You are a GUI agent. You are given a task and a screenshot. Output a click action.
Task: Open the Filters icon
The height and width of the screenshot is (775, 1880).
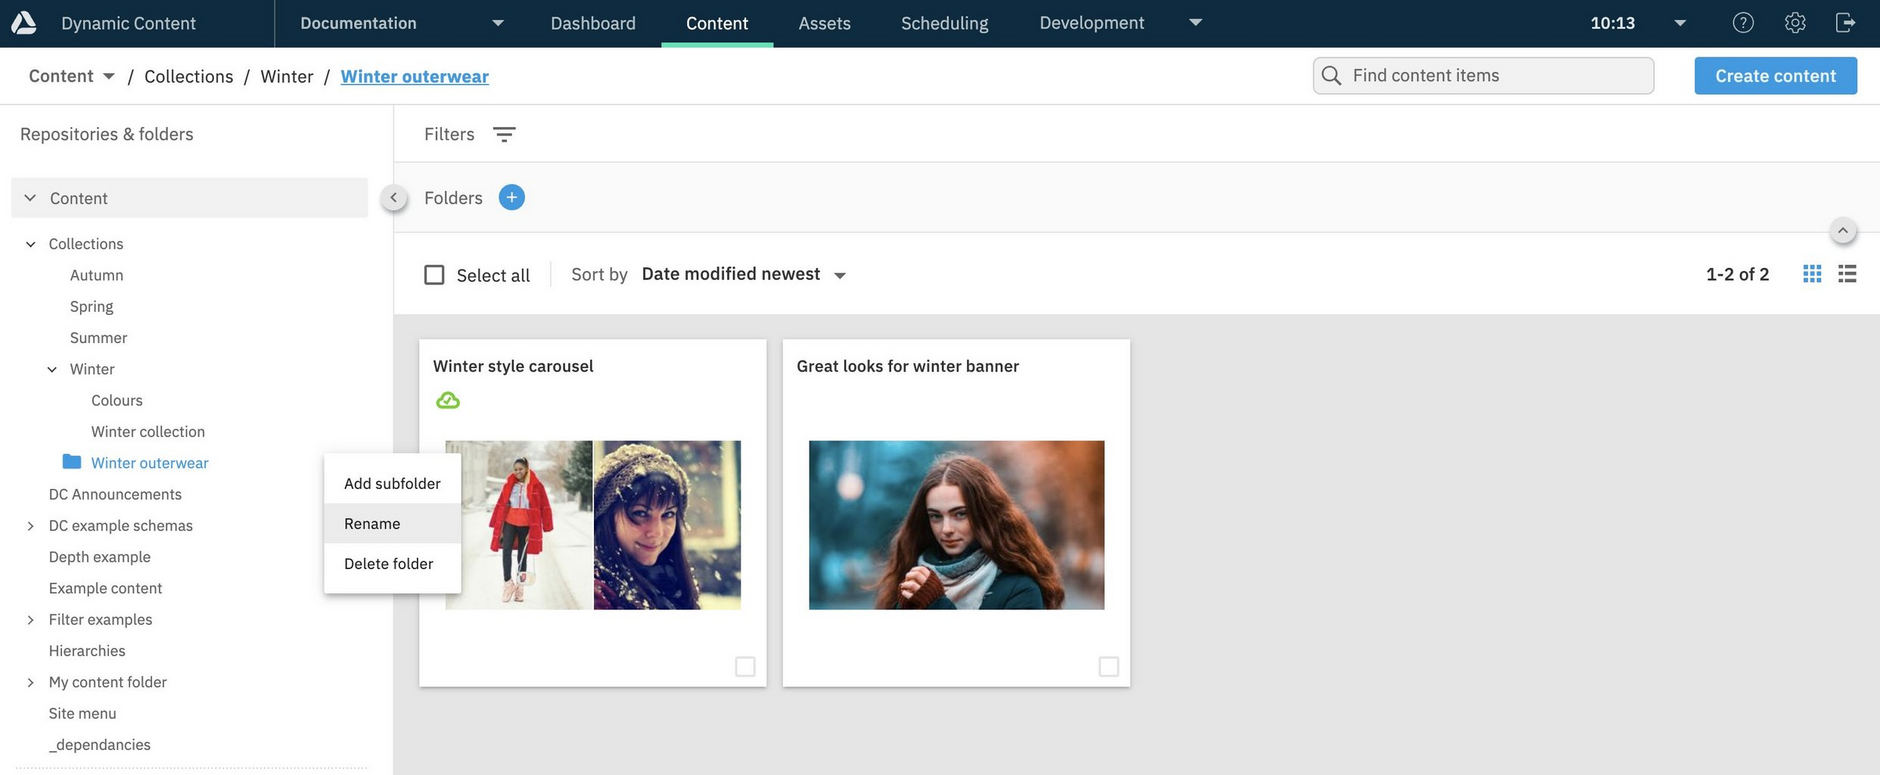click(504, 135)
